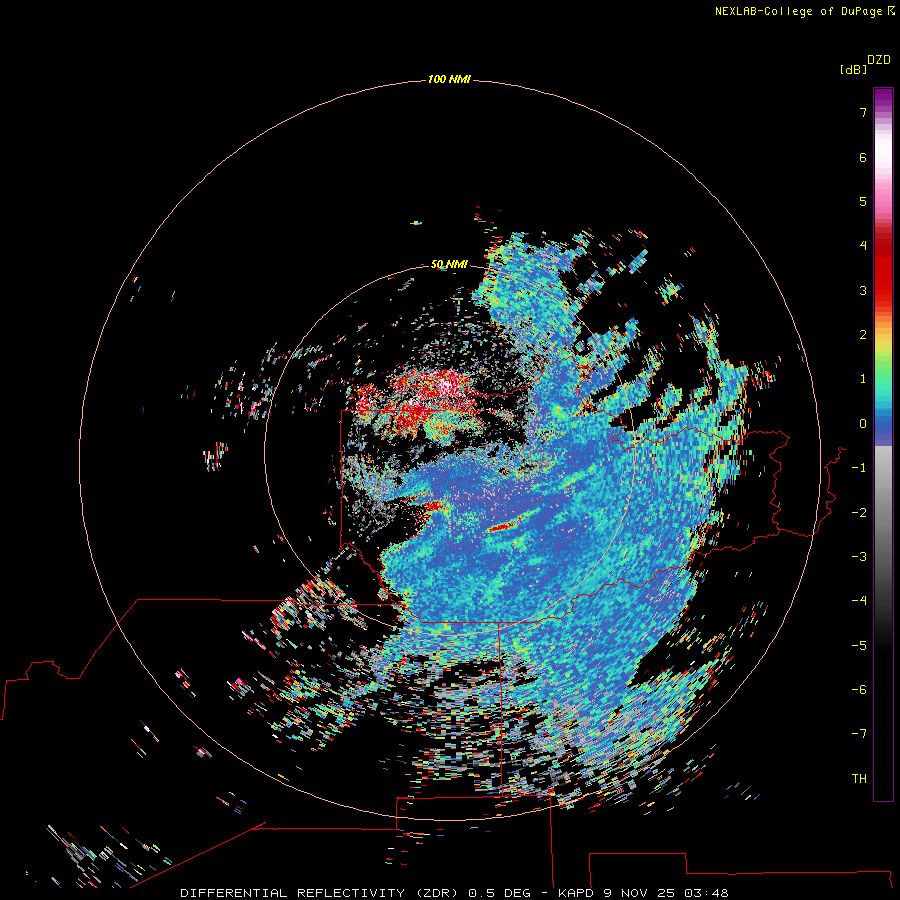
Task: Click the 9 NOV 25 date text
Action: (640, 893)
